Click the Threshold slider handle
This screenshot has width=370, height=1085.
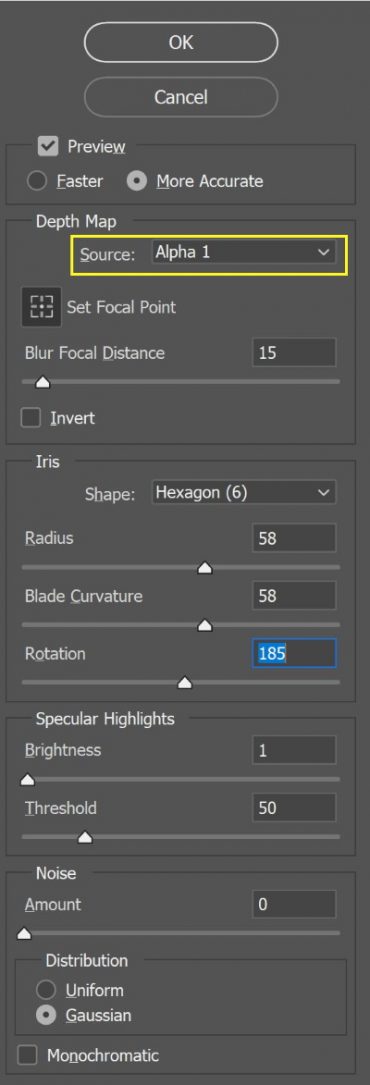85,838
